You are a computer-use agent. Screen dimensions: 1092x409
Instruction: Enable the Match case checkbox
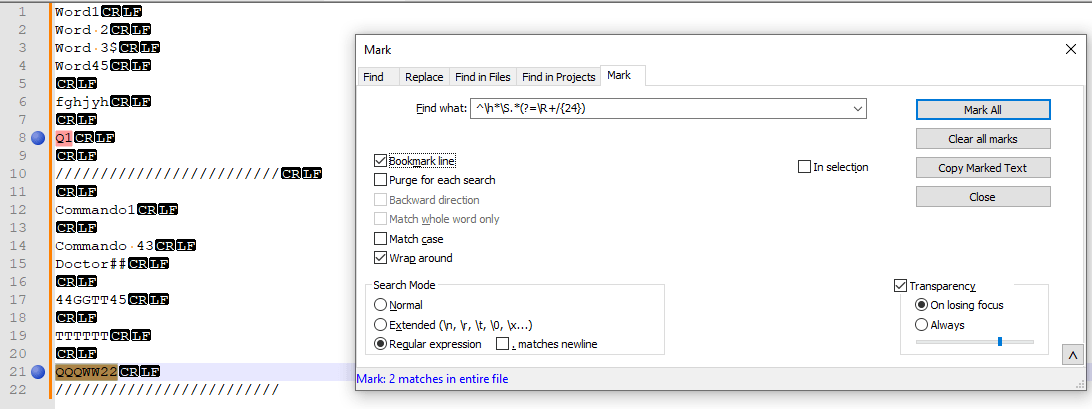tap(380, 239)
